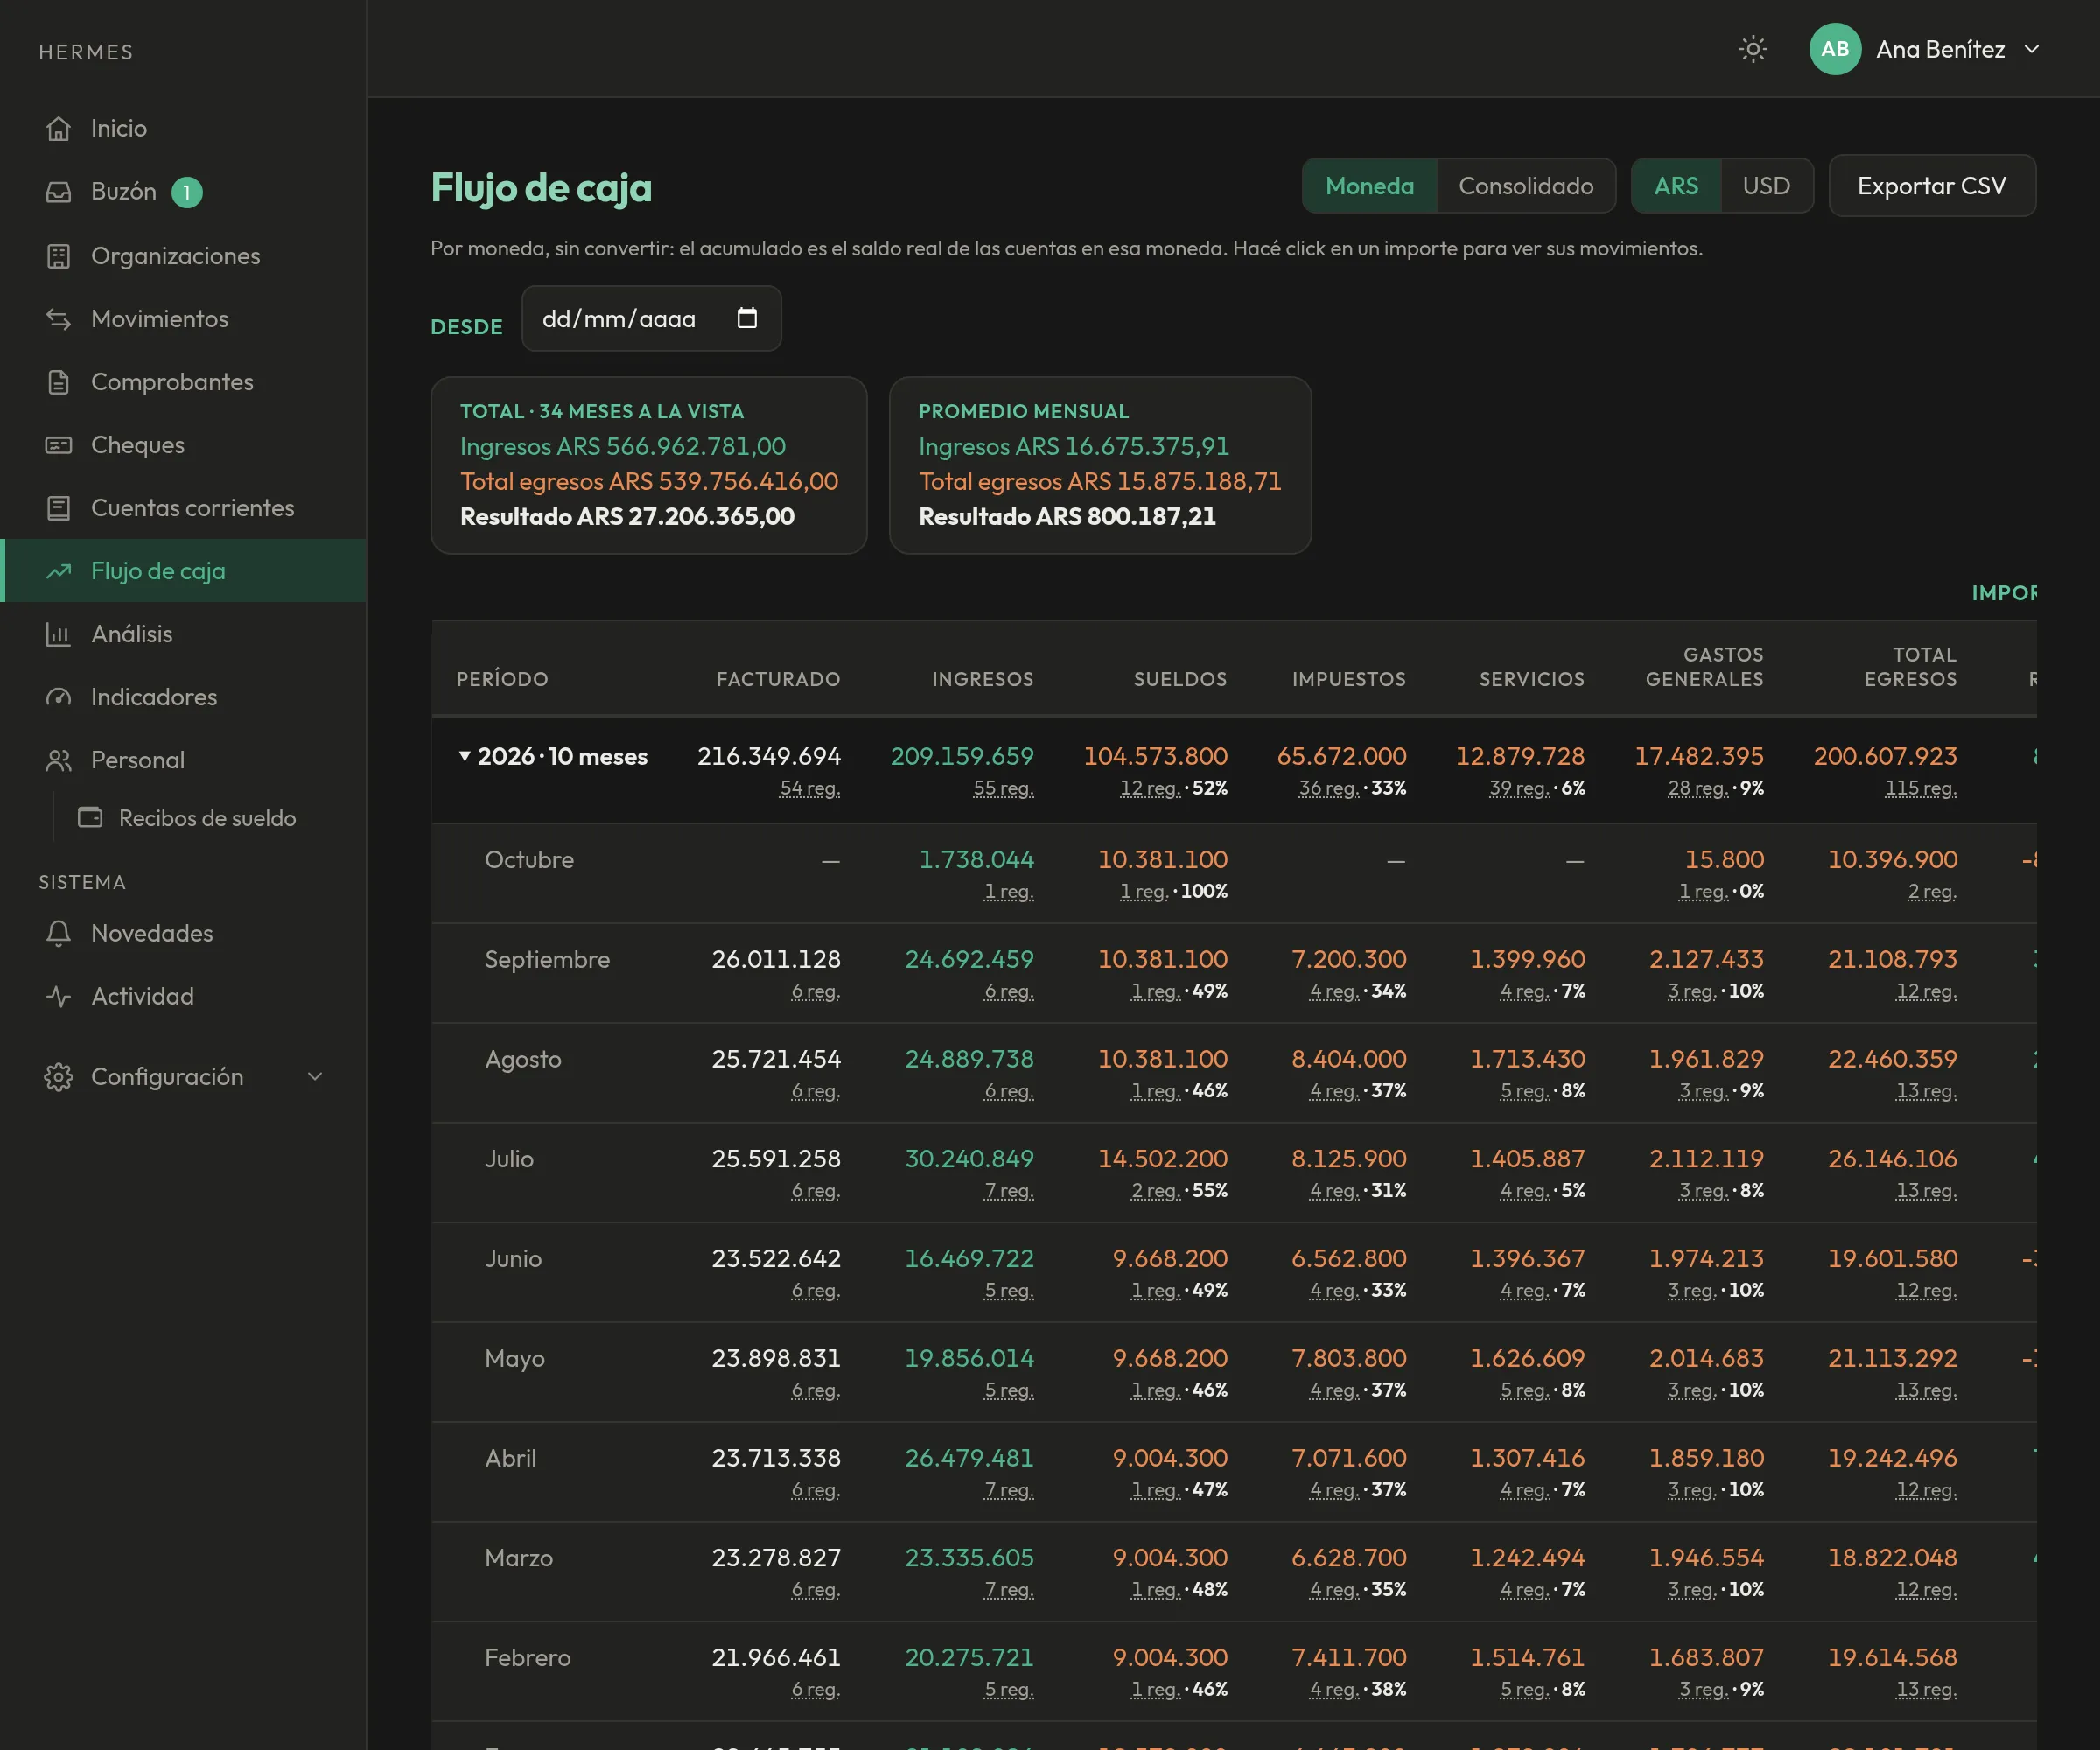Click the Cuentas corrientes ledger icon
The image size is (2100, 1750).
58,508
